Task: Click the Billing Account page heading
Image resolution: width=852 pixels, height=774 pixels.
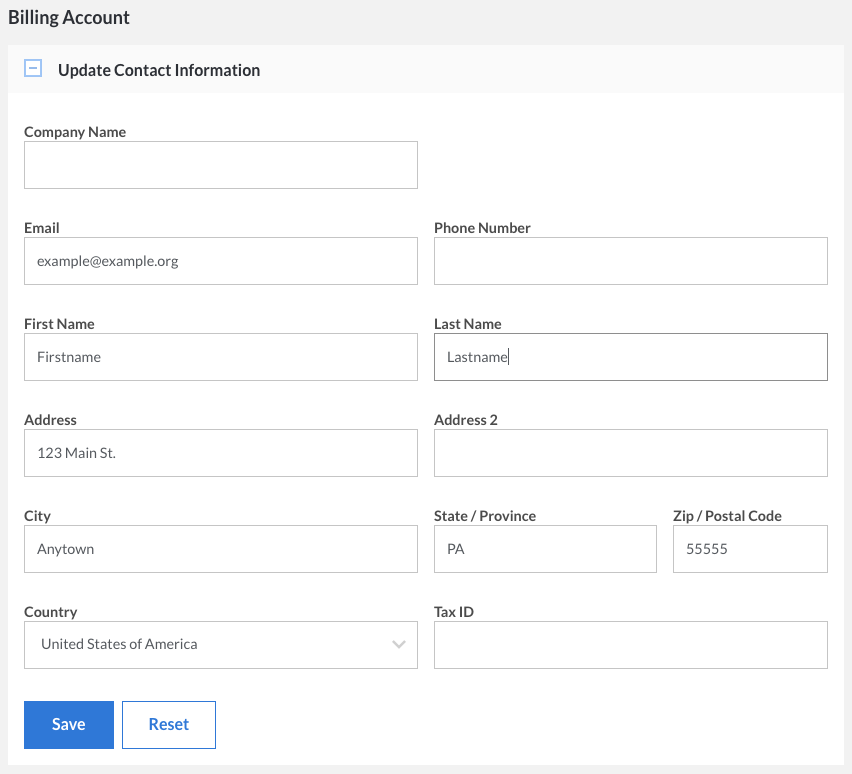Action: [69, 18]
